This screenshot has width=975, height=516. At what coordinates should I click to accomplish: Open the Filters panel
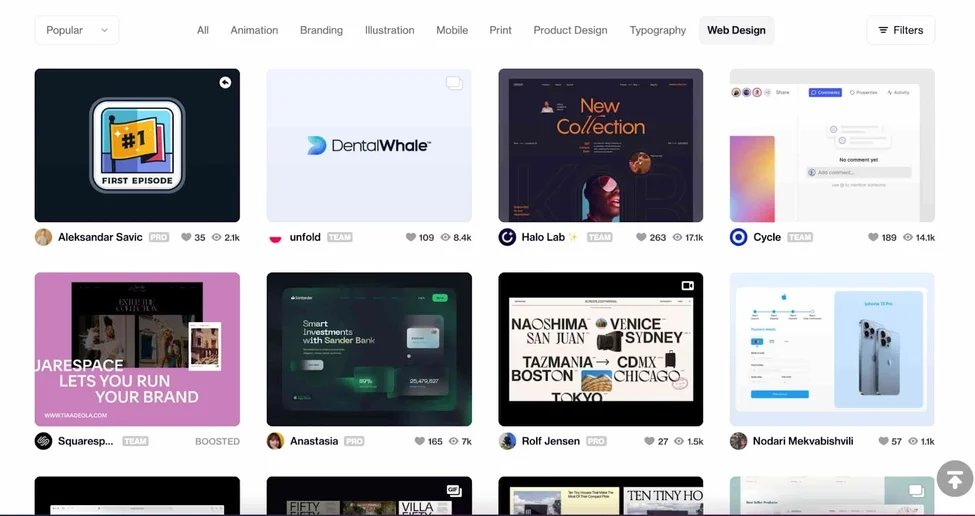pos(900,30)
